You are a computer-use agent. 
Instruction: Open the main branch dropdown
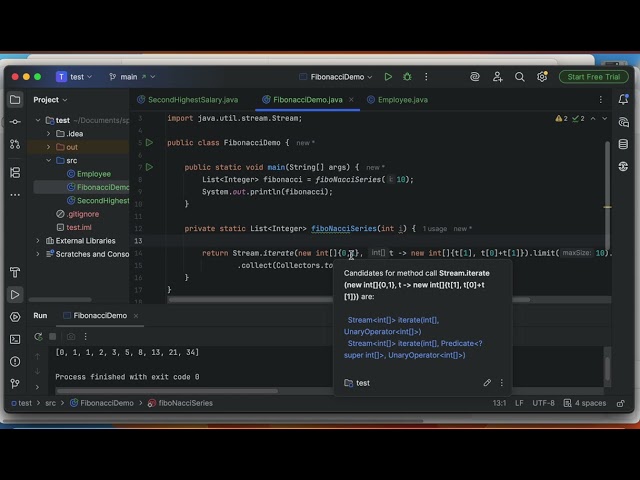click(x=132, y=77)
